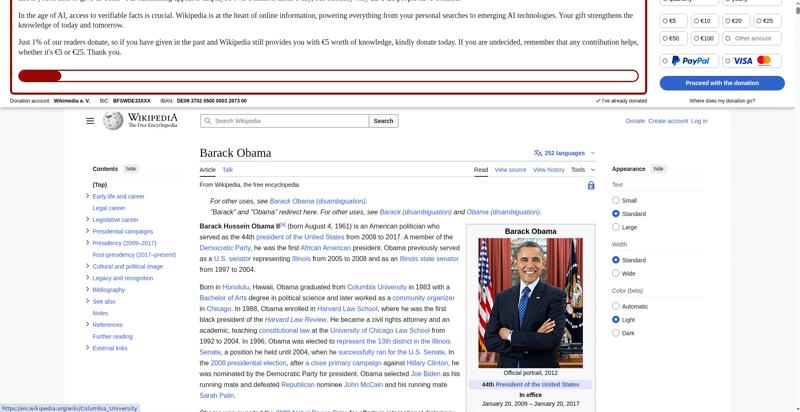Screen dimensions: 800x412
Task: Open the Create account link
Action: coord(668,121)
